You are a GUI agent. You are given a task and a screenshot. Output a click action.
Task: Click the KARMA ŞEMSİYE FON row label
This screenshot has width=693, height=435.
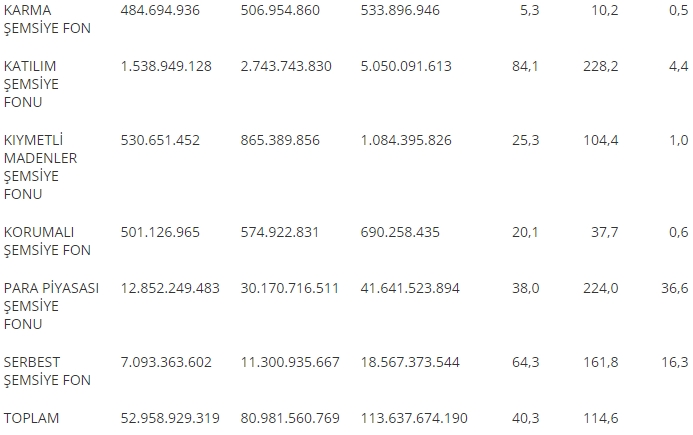coord(47,19)
